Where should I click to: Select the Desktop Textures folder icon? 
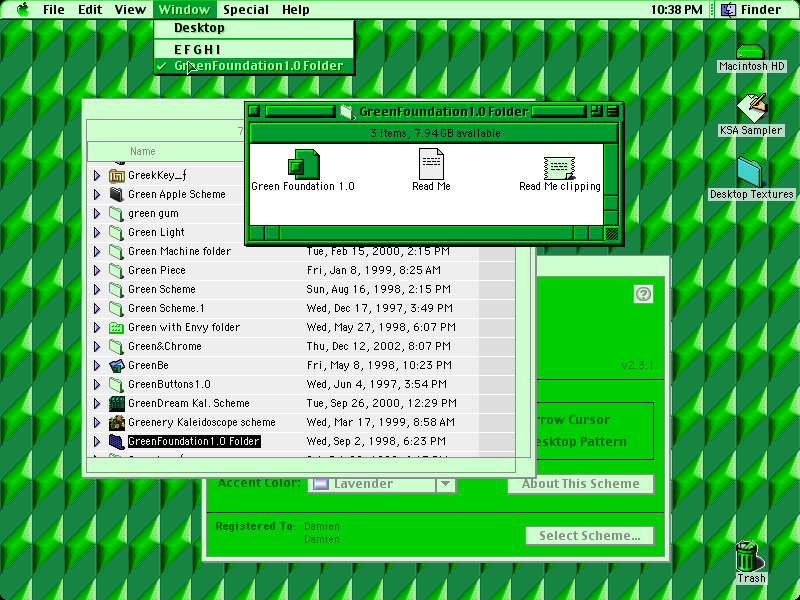pyautogui.click(x=750, y=172)
